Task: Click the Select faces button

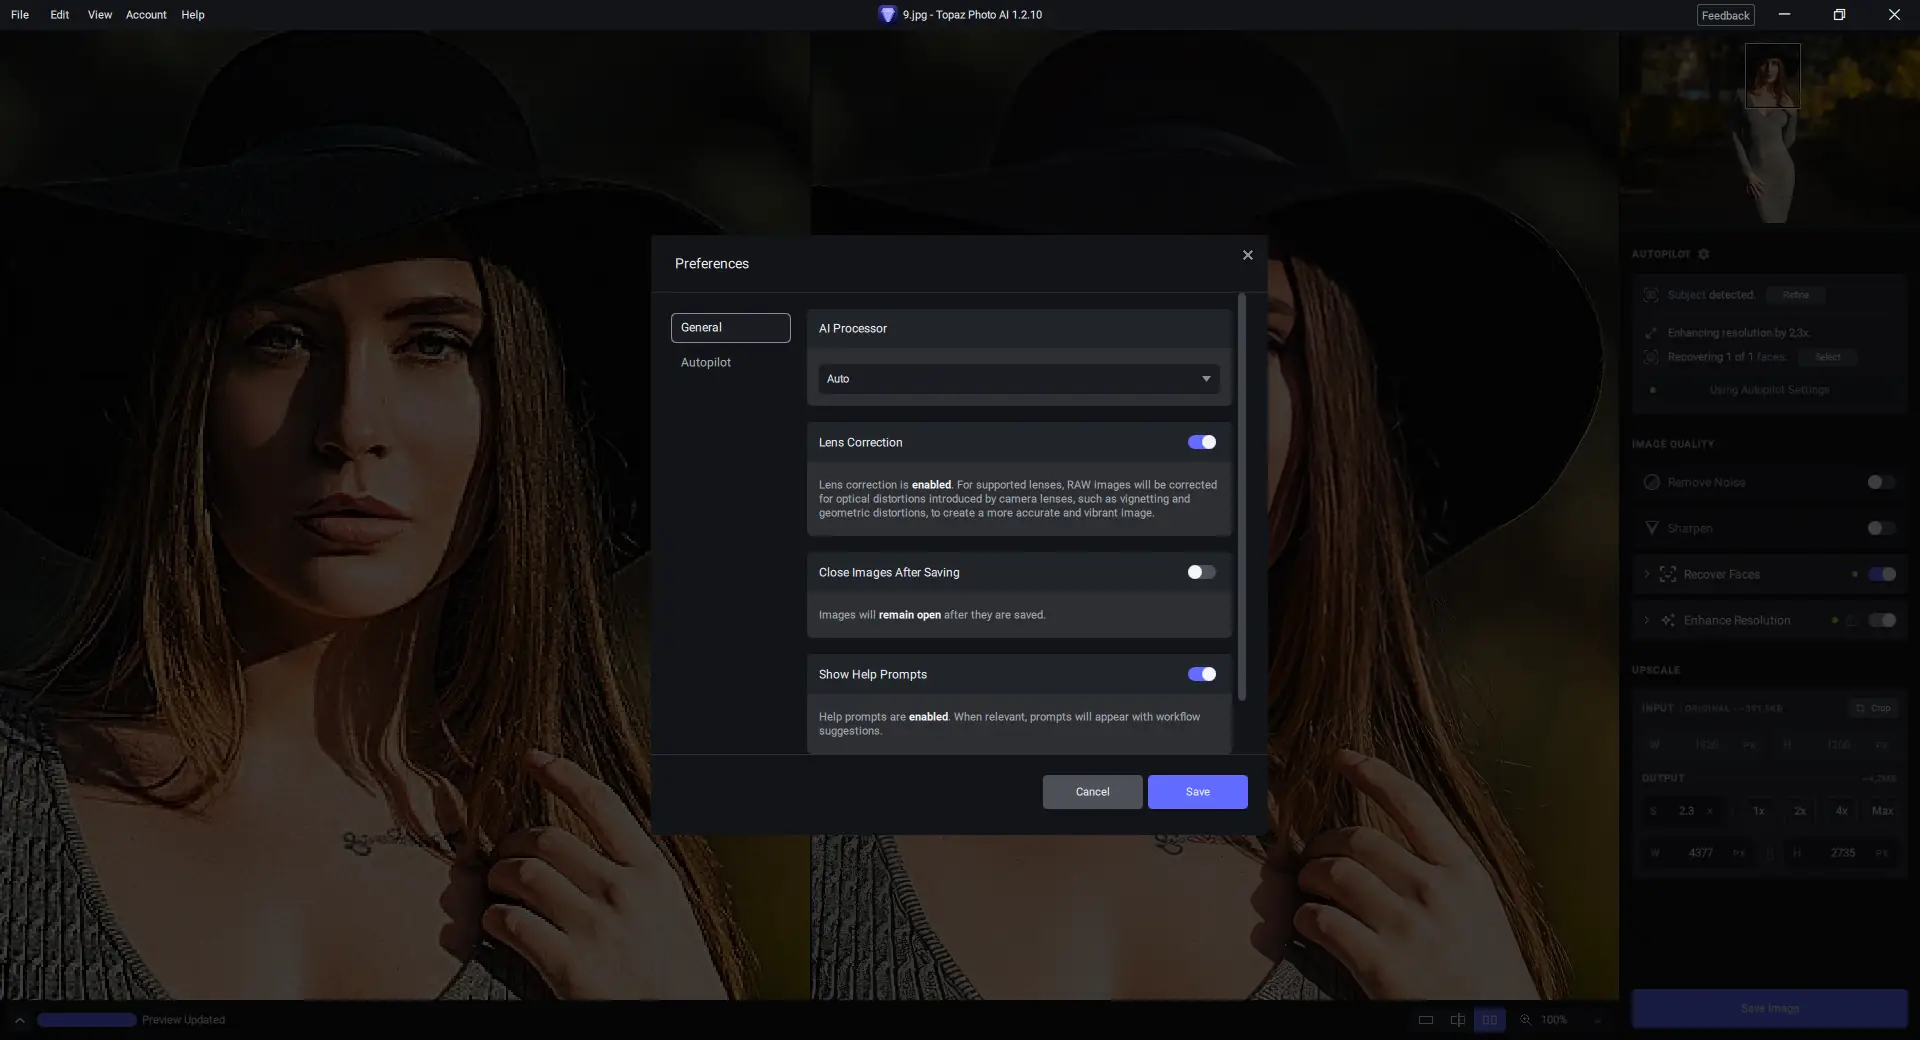Action: tap(1828, 357)
